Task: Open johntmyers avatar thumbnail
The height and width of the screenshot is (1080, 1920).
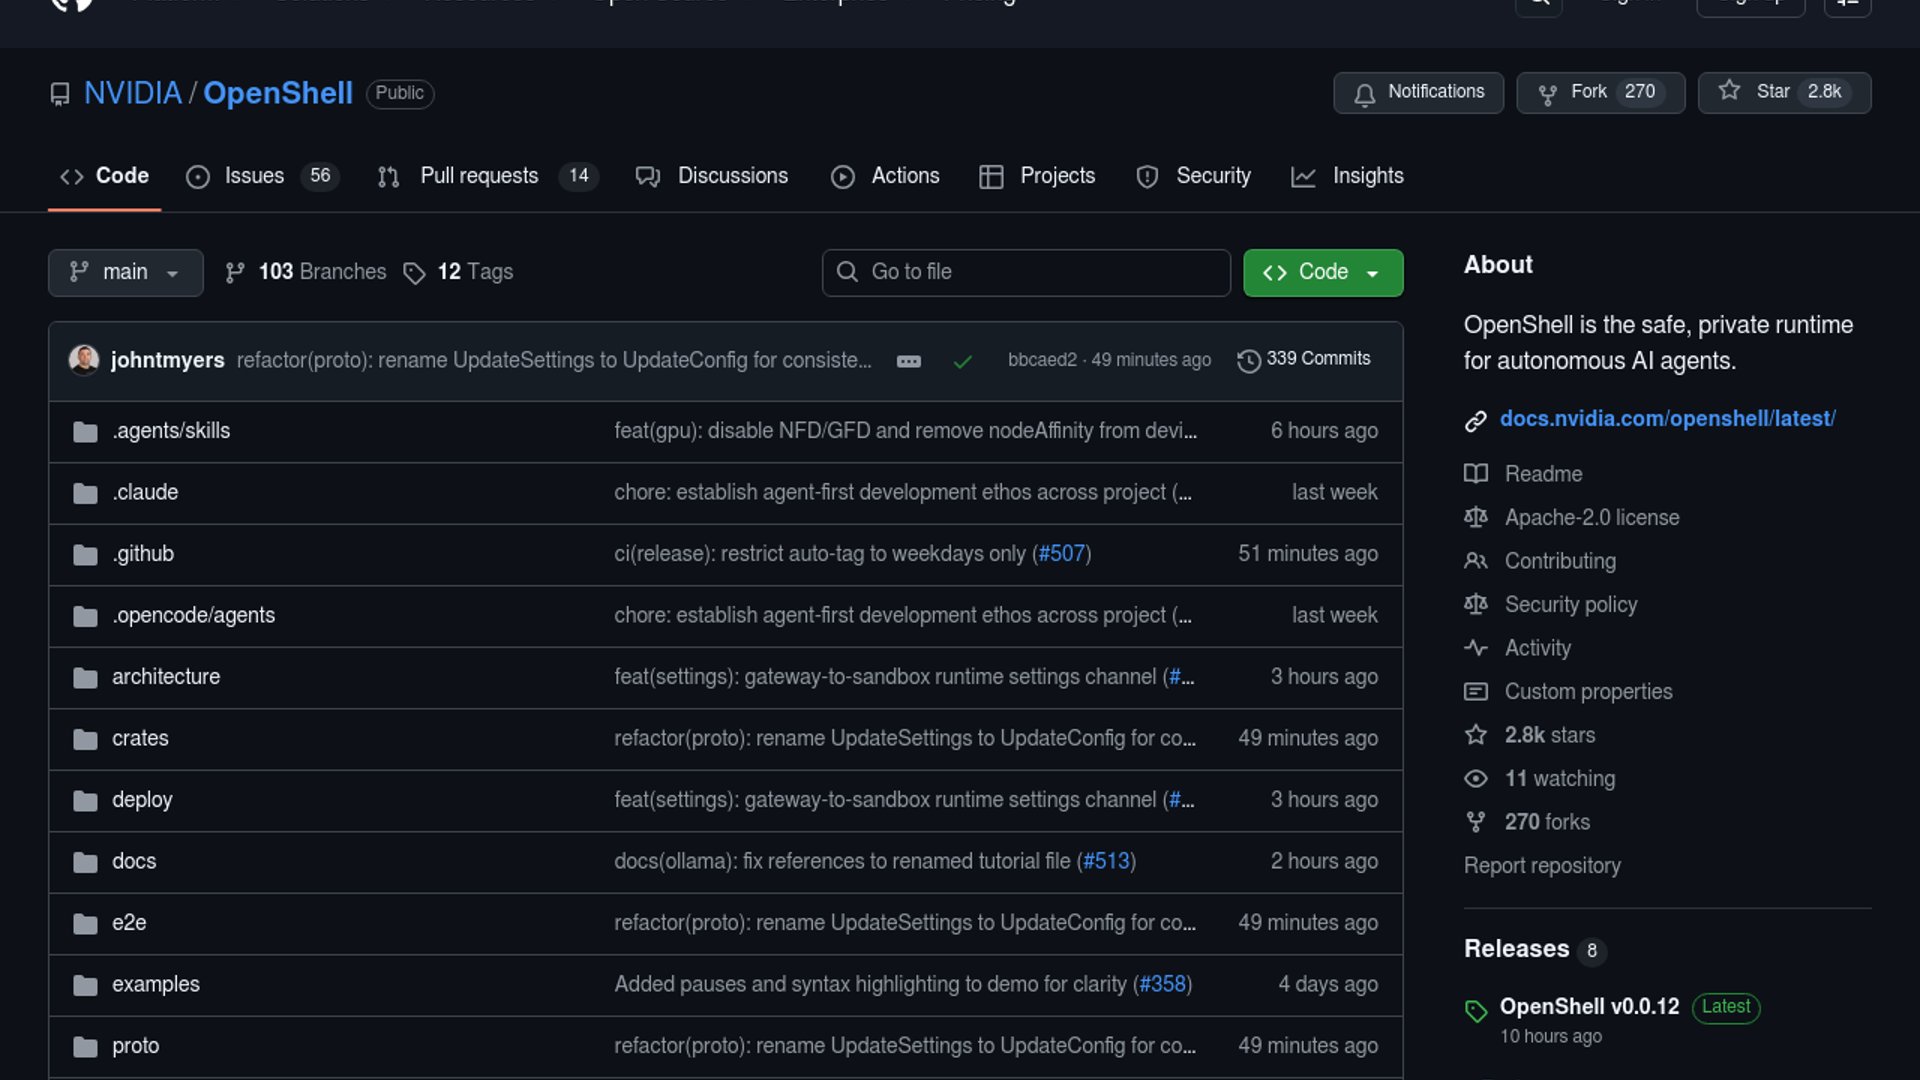Action: 84,359
